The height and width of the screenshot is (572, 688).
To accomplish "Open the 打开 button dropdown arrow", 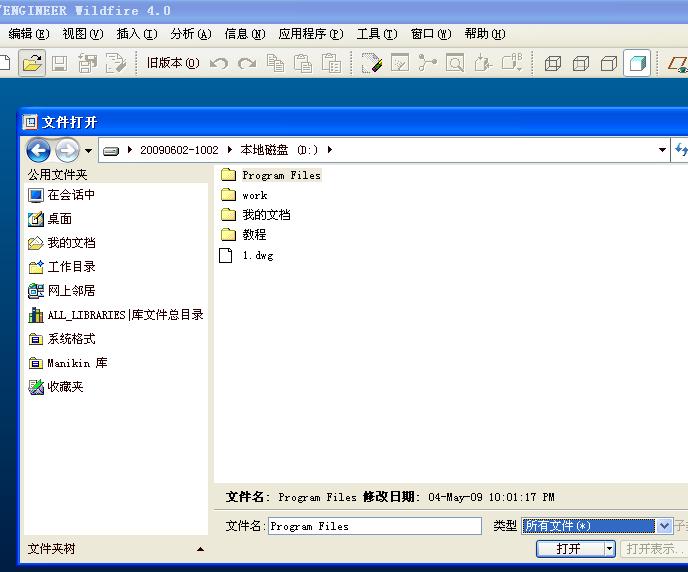I will [609, 548].
